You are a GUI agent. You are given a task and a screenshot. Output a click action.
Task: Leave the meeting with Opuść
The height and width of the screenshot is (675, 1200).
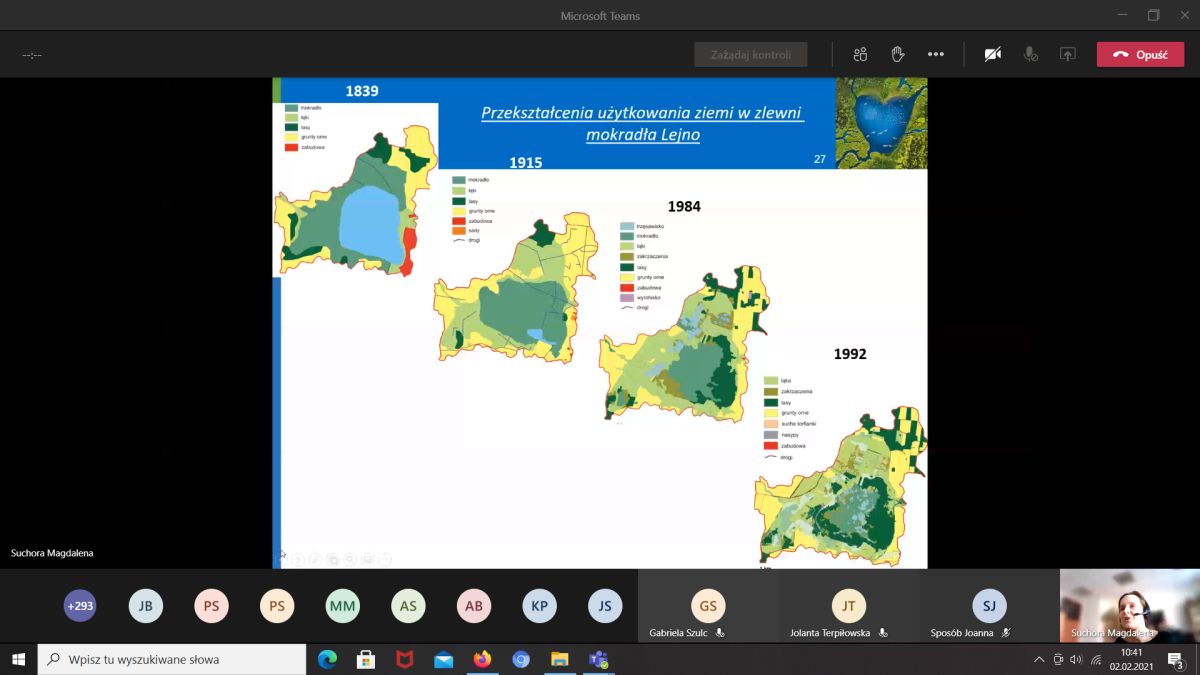coord(1140,55)
